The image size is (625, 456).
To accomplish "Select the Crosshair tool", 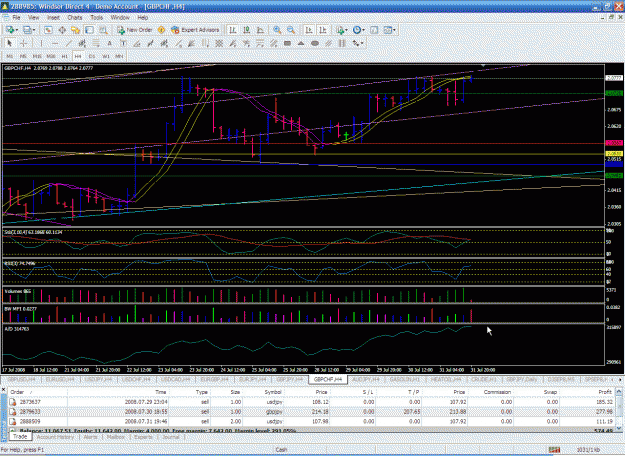I will (x=24, y=43).
